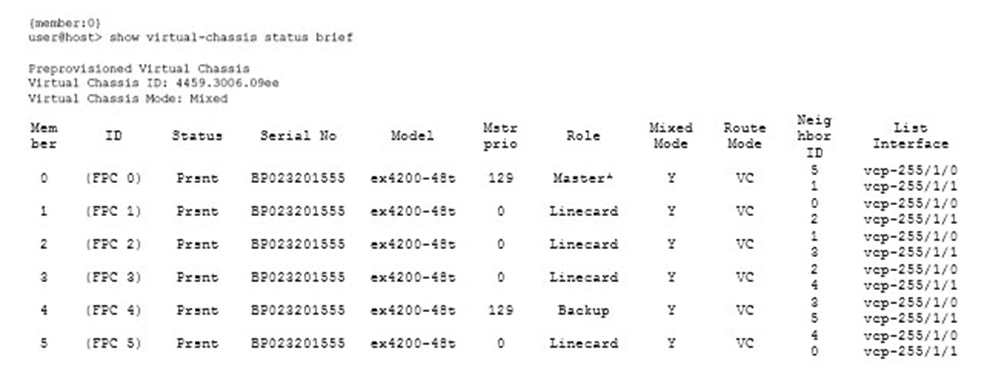Click the 'Backup' role entry
The image size is (987, 376).
[583, 310]
